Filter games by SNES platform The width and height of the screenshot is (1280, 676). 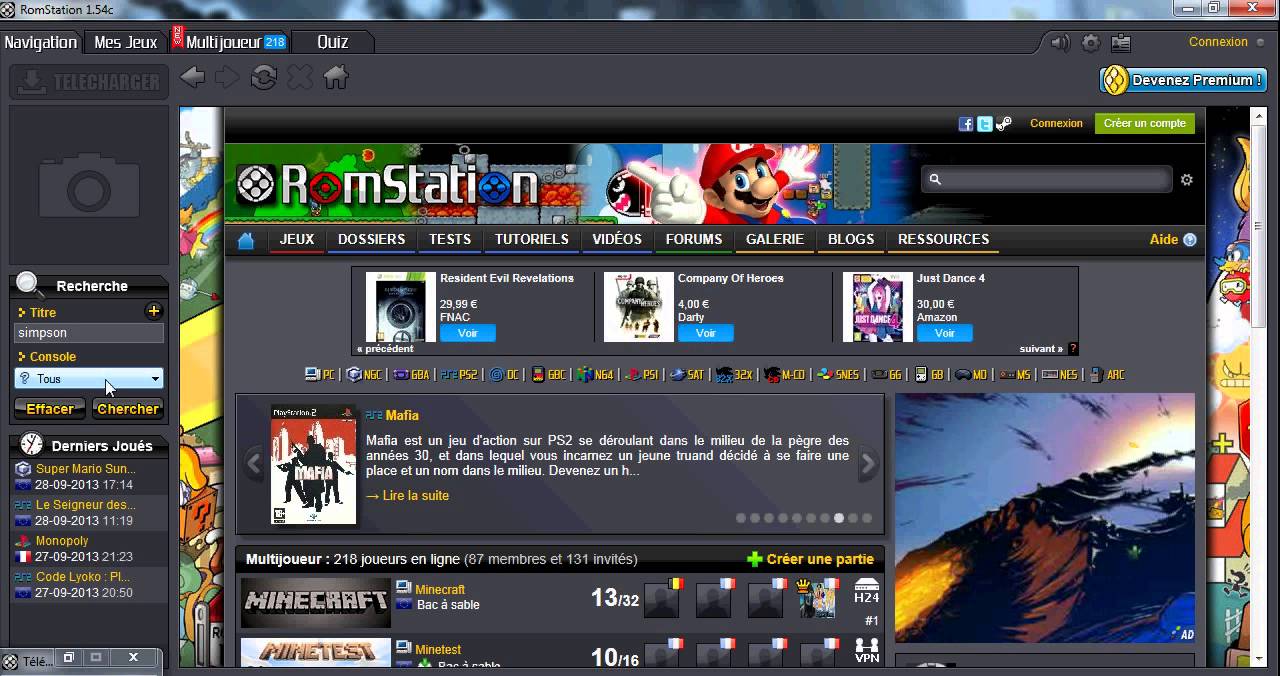tap(838, 375)
